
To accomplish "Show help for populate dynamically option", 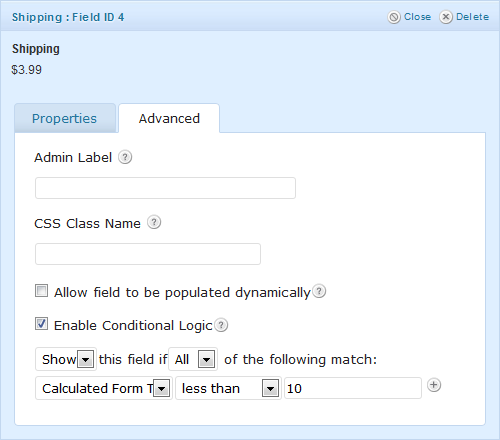I will 319,291.
